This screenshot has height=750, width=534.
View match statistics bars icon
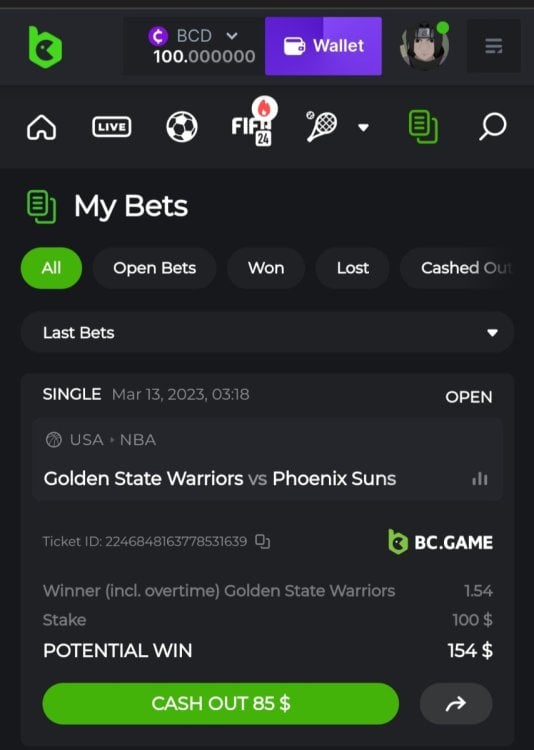point(480,478)
